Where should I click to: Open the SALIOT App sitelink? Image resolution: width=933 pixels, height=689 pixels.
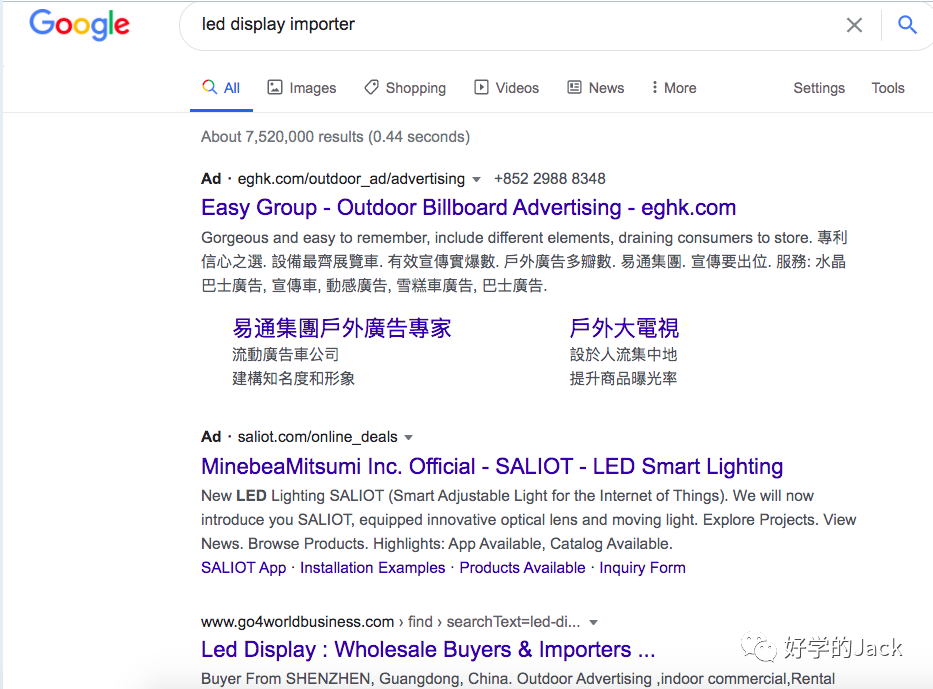coord(243,568)
